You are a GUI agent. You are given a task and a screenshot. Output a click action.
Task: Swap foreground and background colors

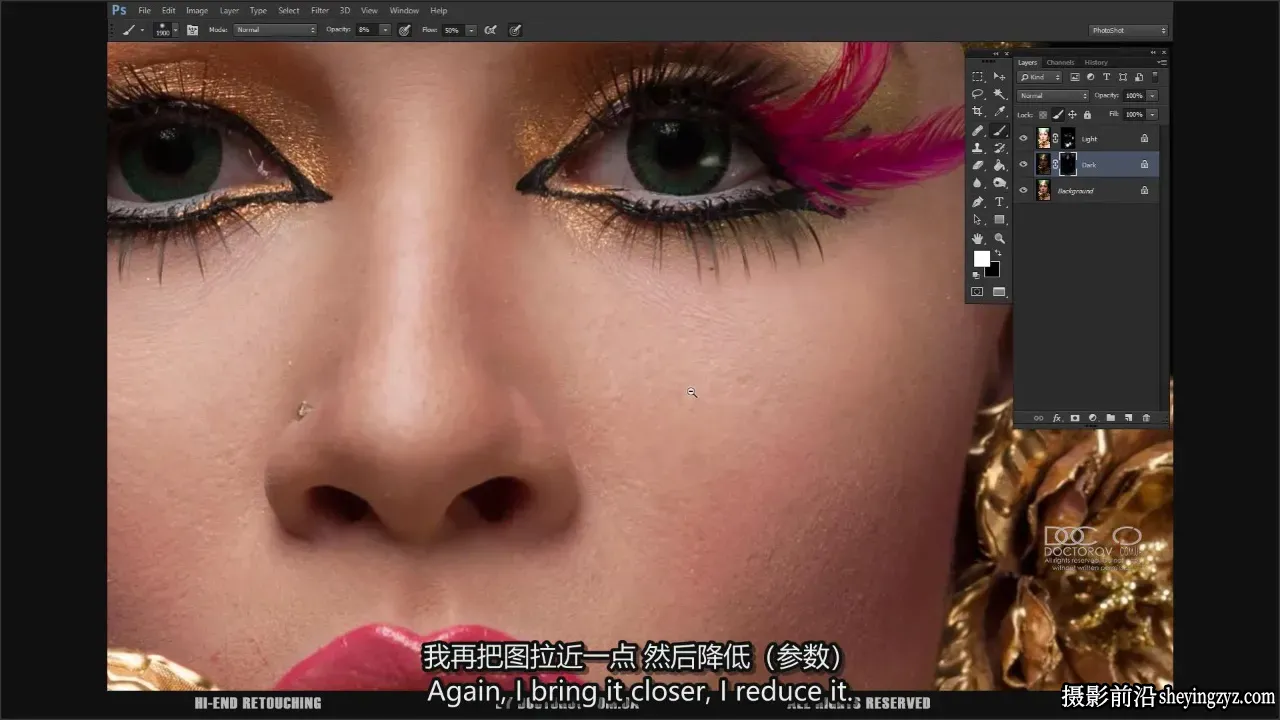pyautogui.click(x=997, y=253)
